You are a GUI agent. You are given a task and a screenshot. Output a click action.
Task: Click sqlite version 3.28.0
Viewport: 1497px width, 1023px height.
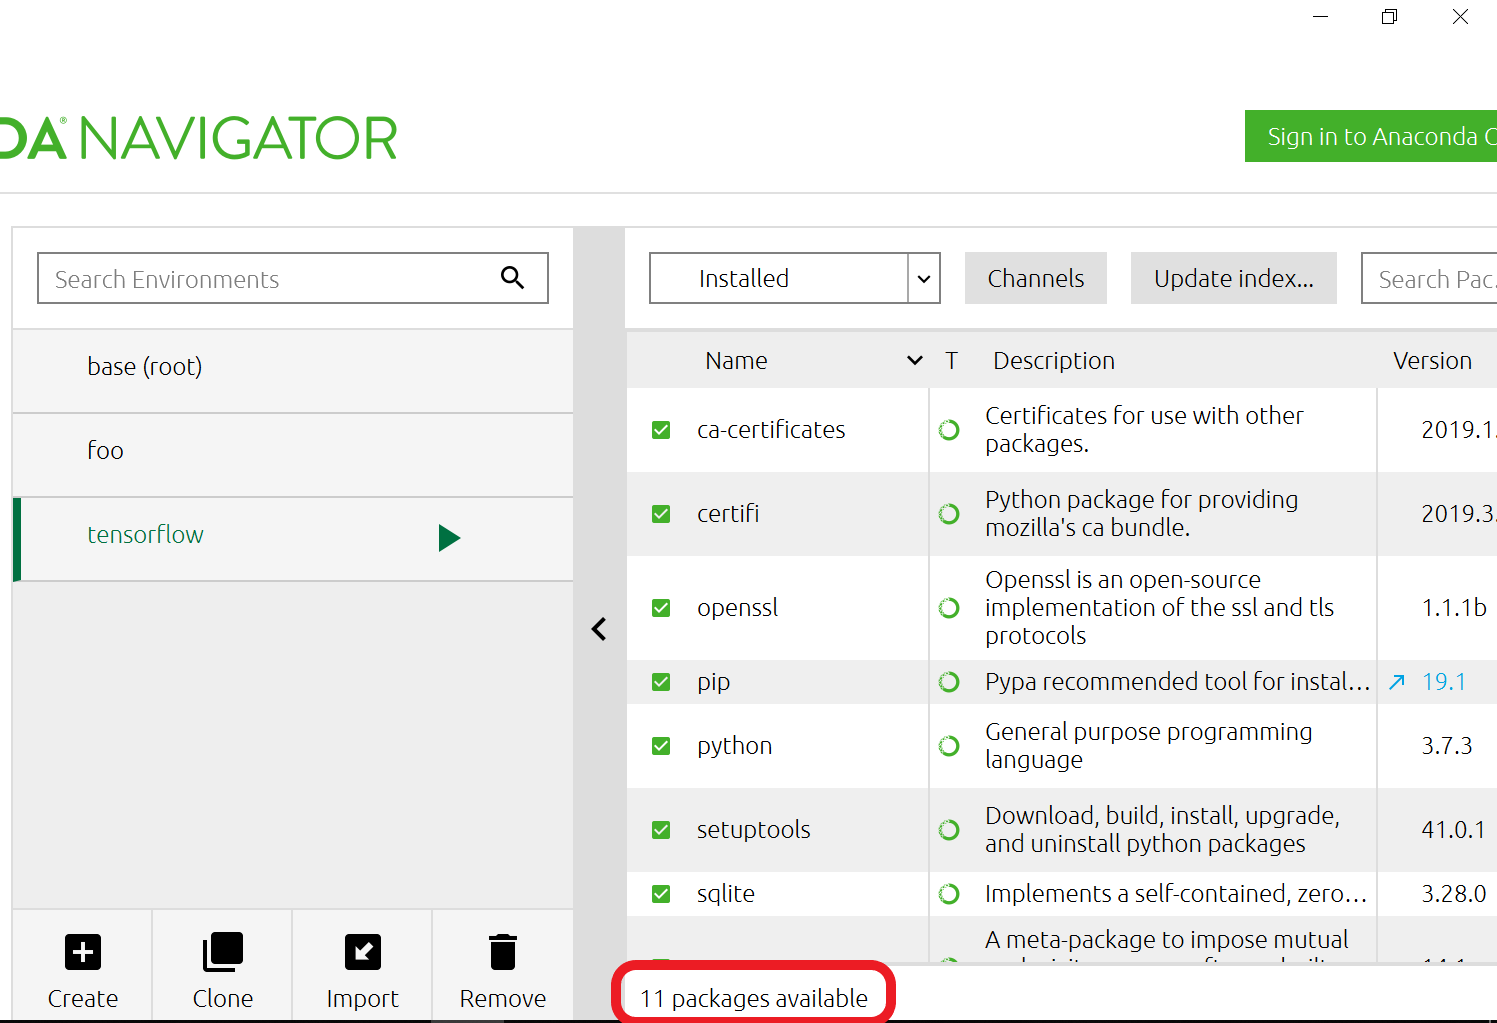click(x=1454, y=894)
